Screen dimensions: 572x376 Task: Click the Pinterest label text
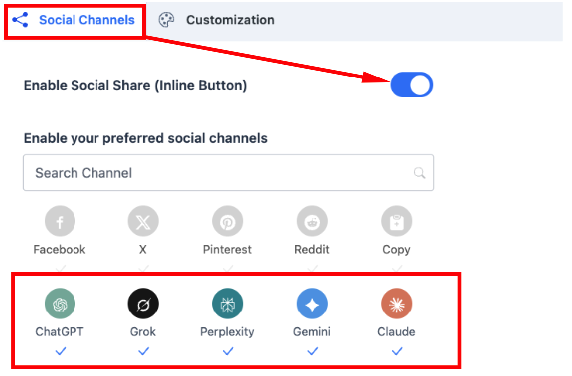[x=227, y=249]
